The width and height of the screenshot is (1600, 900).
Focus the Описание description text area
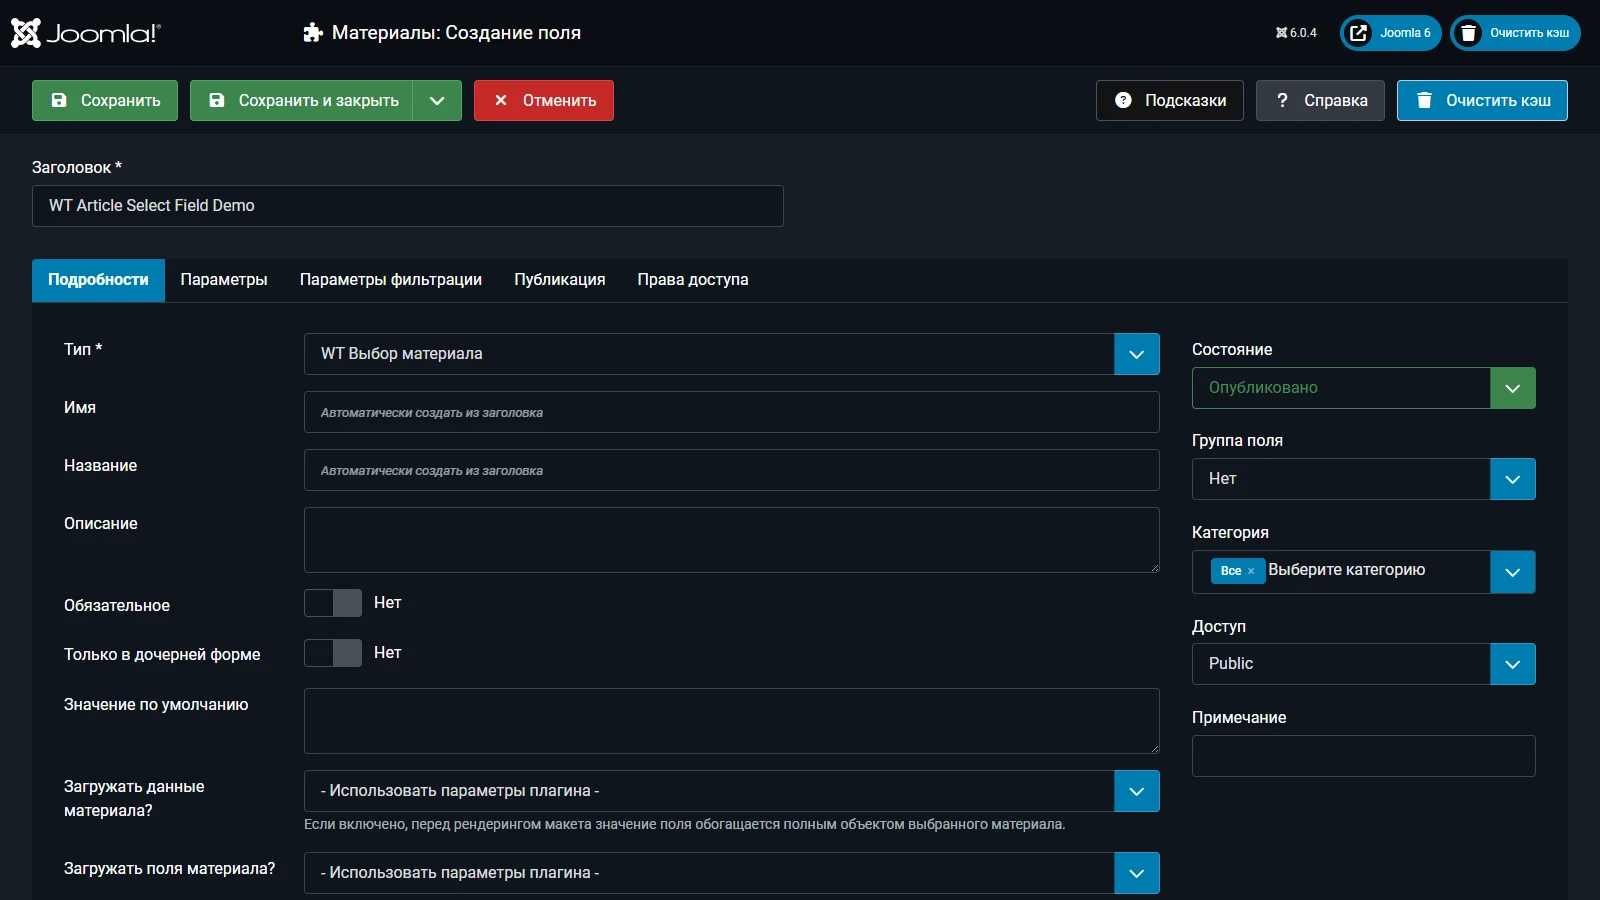coord(731,540)
